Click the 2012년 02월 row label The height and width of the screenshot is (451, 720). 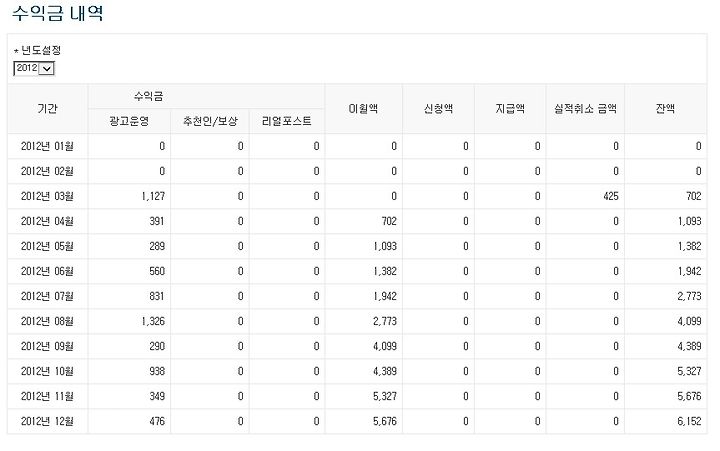[x=47, y=171]
